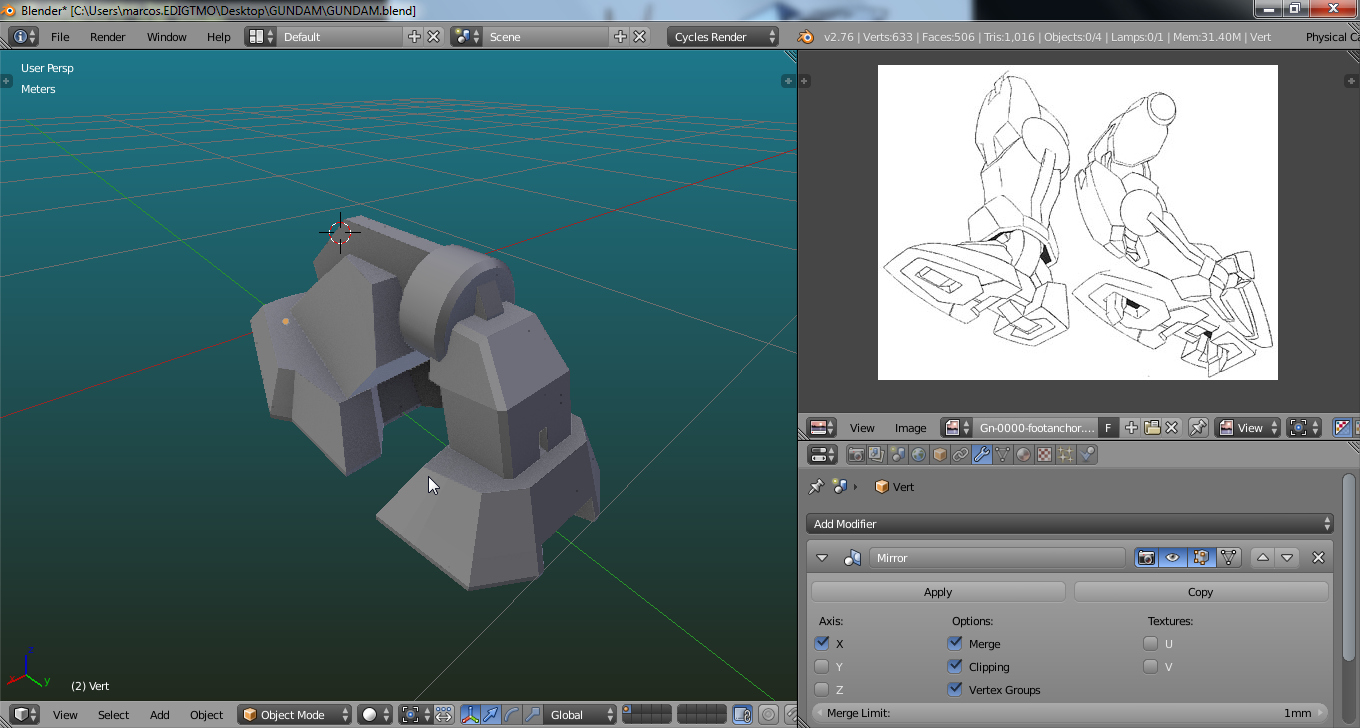Open the World properties tab (globe icon)

918,455
